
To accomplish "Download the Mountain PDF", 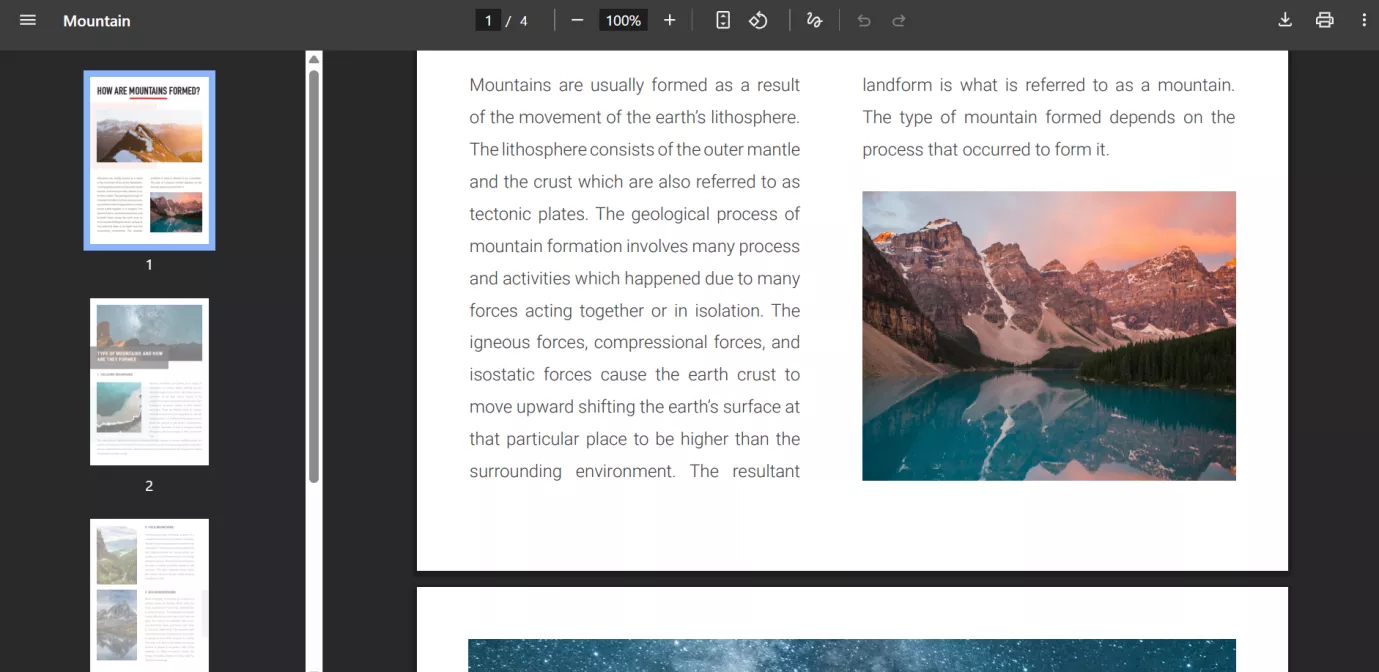I will click(1284, 19).
